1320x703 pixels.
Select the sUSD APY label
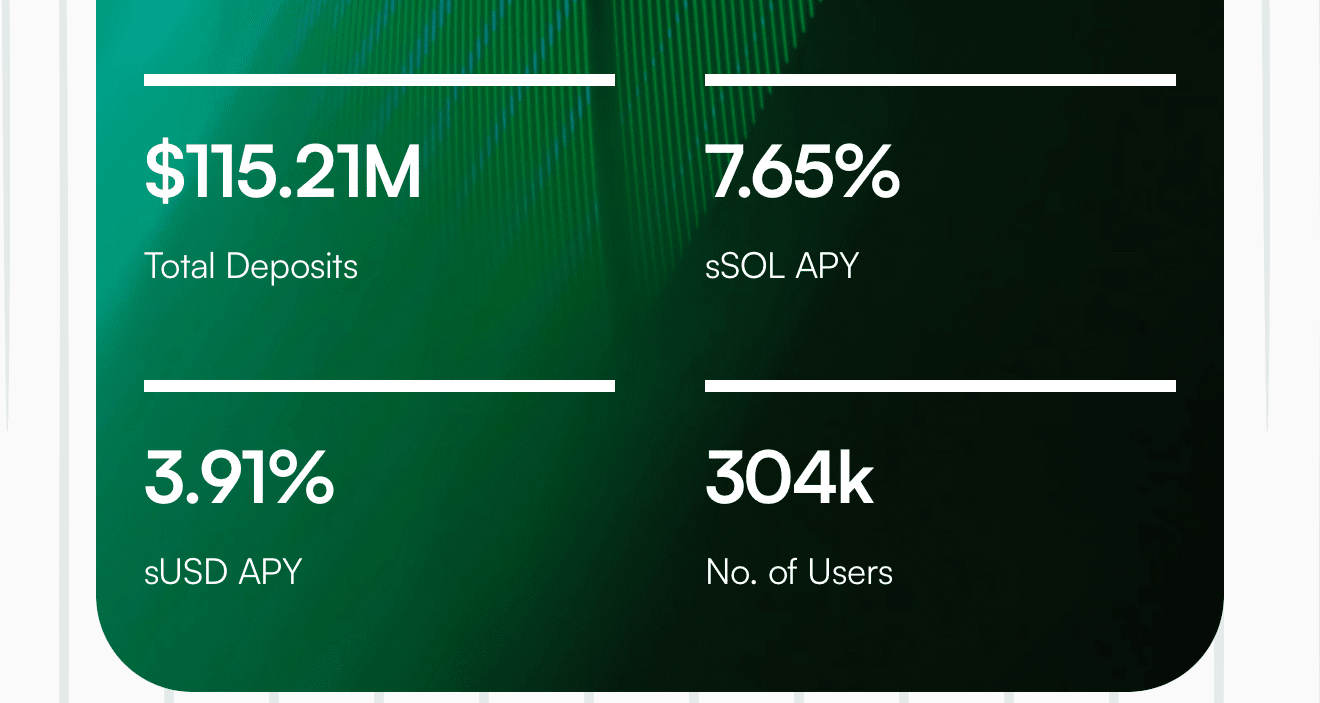coord(223,572)
